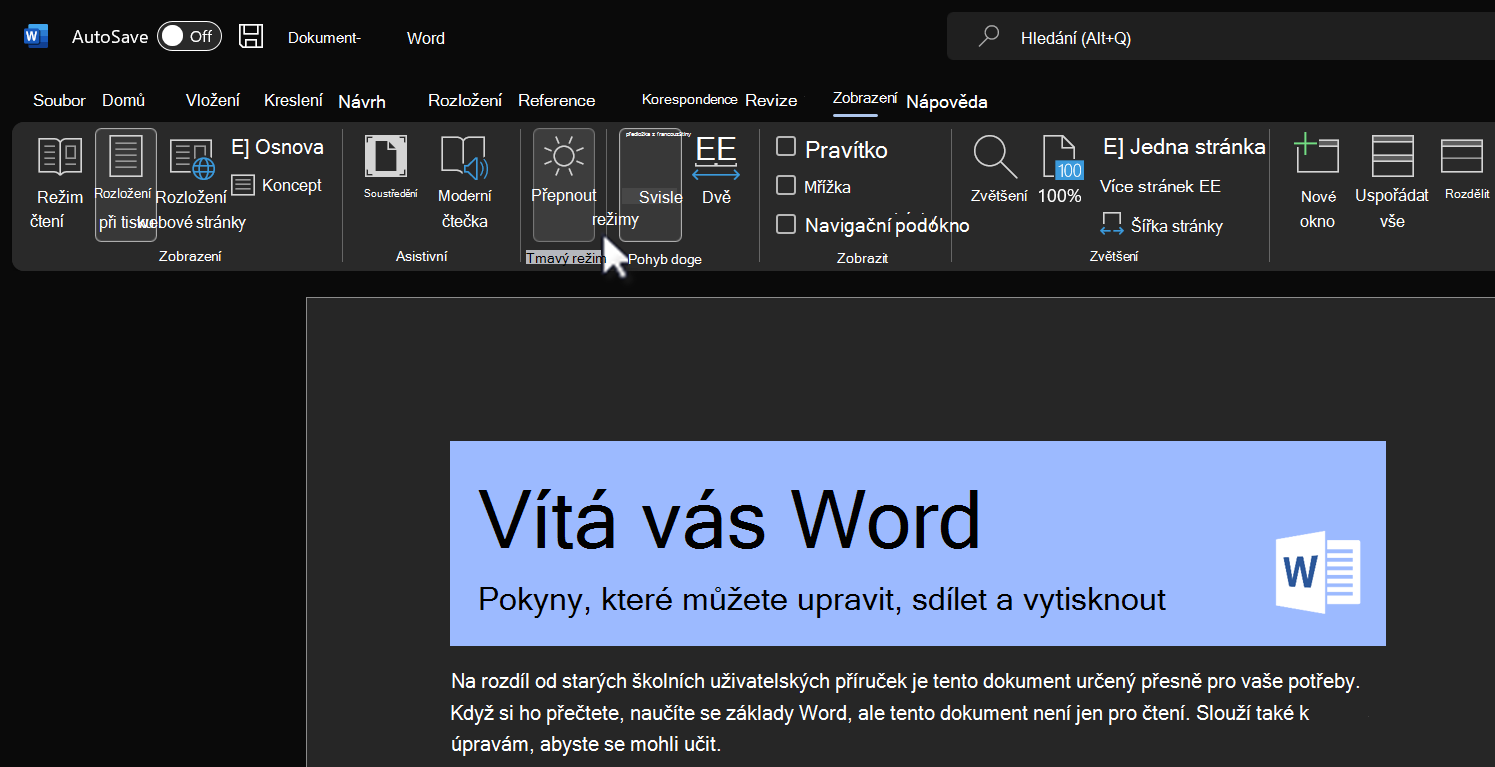The image size is (1495, 767).
Task: Turn on the AutoSave toggle
Action: click(x=189, y=36)
